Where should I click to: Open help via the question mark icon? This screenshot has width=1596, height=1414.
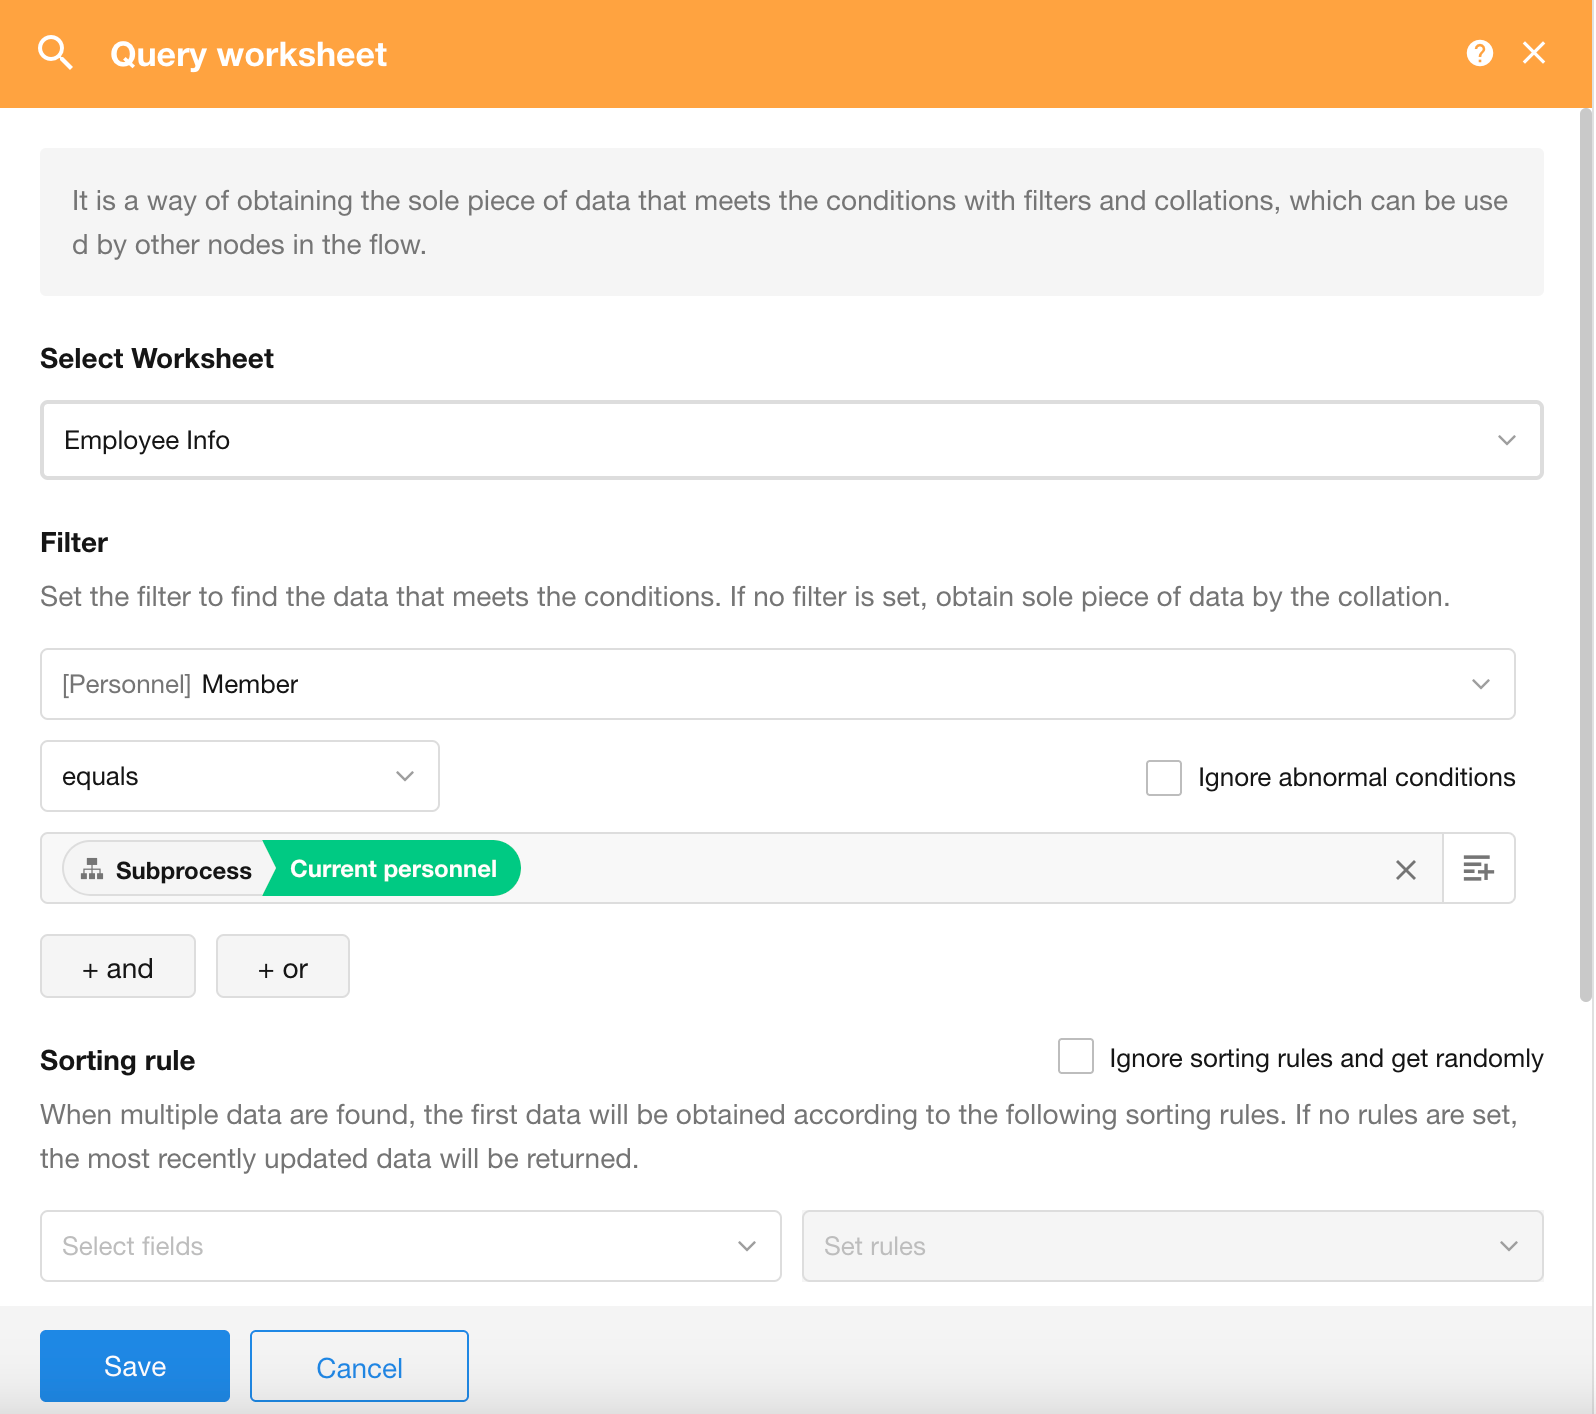[x=1479, y=53]
